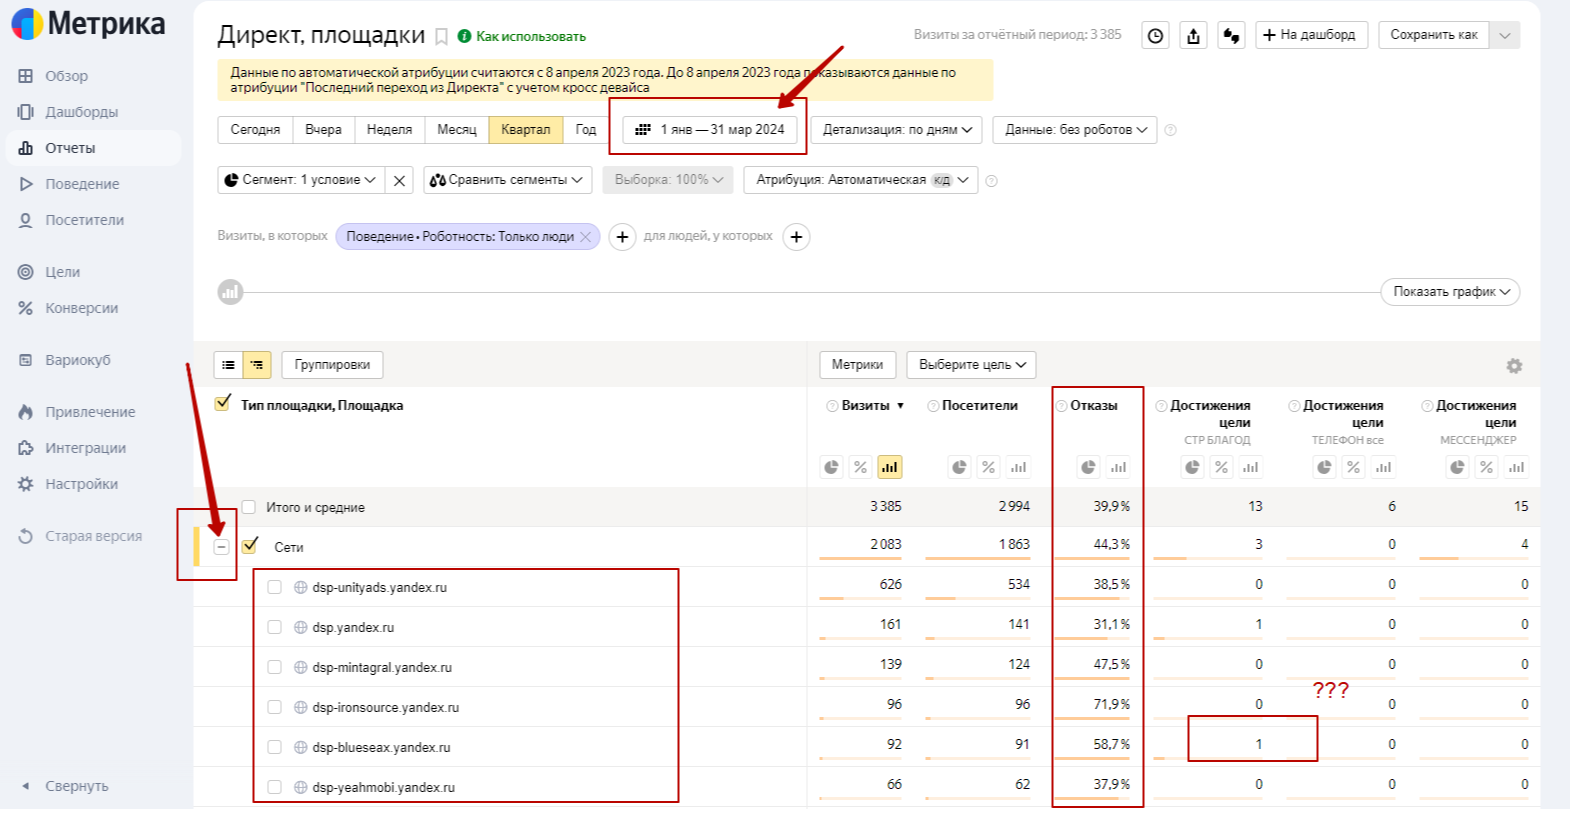Open the Группировки button

(332, 365)
